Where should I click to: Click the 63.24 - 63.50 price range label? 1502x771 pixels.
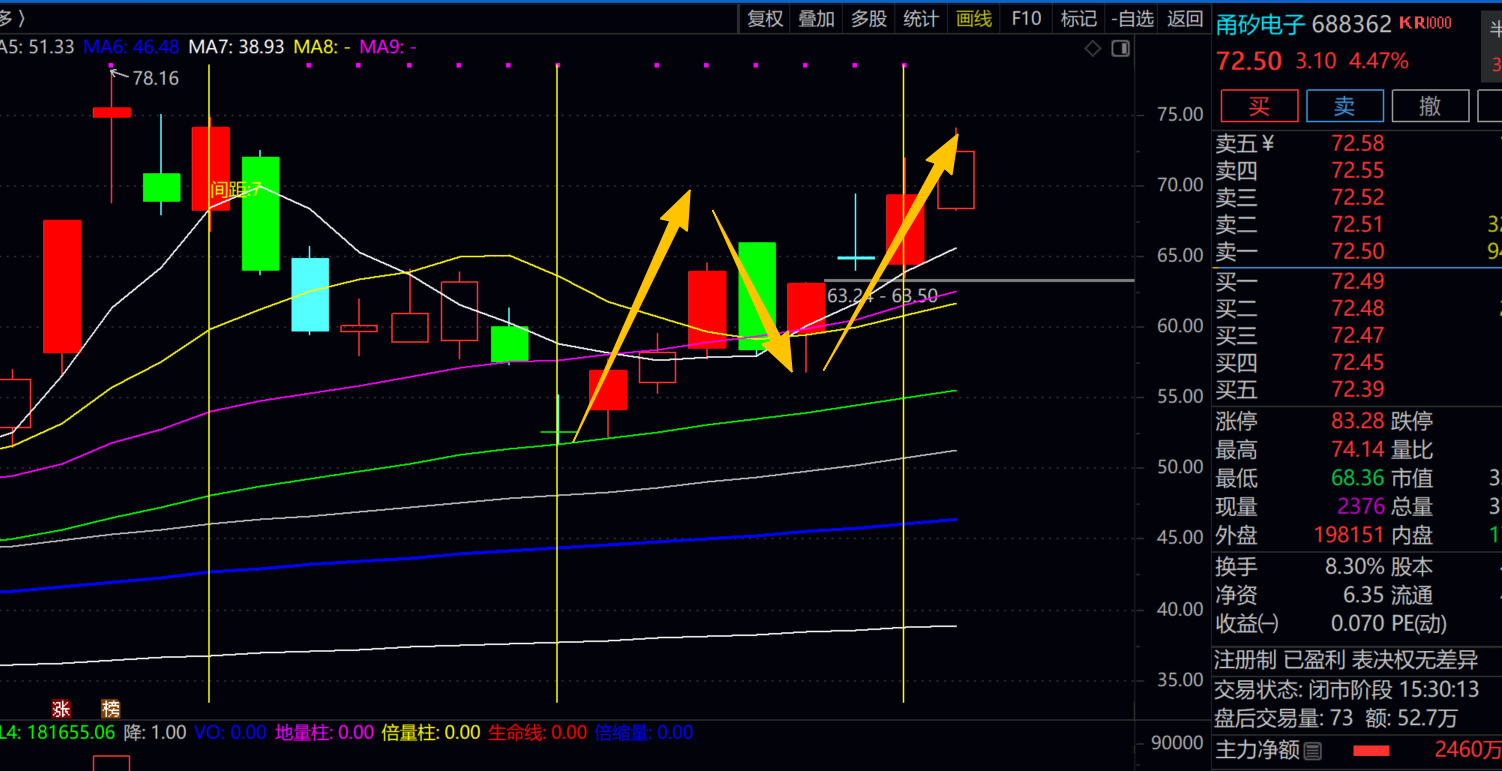(x=882, y=296)
